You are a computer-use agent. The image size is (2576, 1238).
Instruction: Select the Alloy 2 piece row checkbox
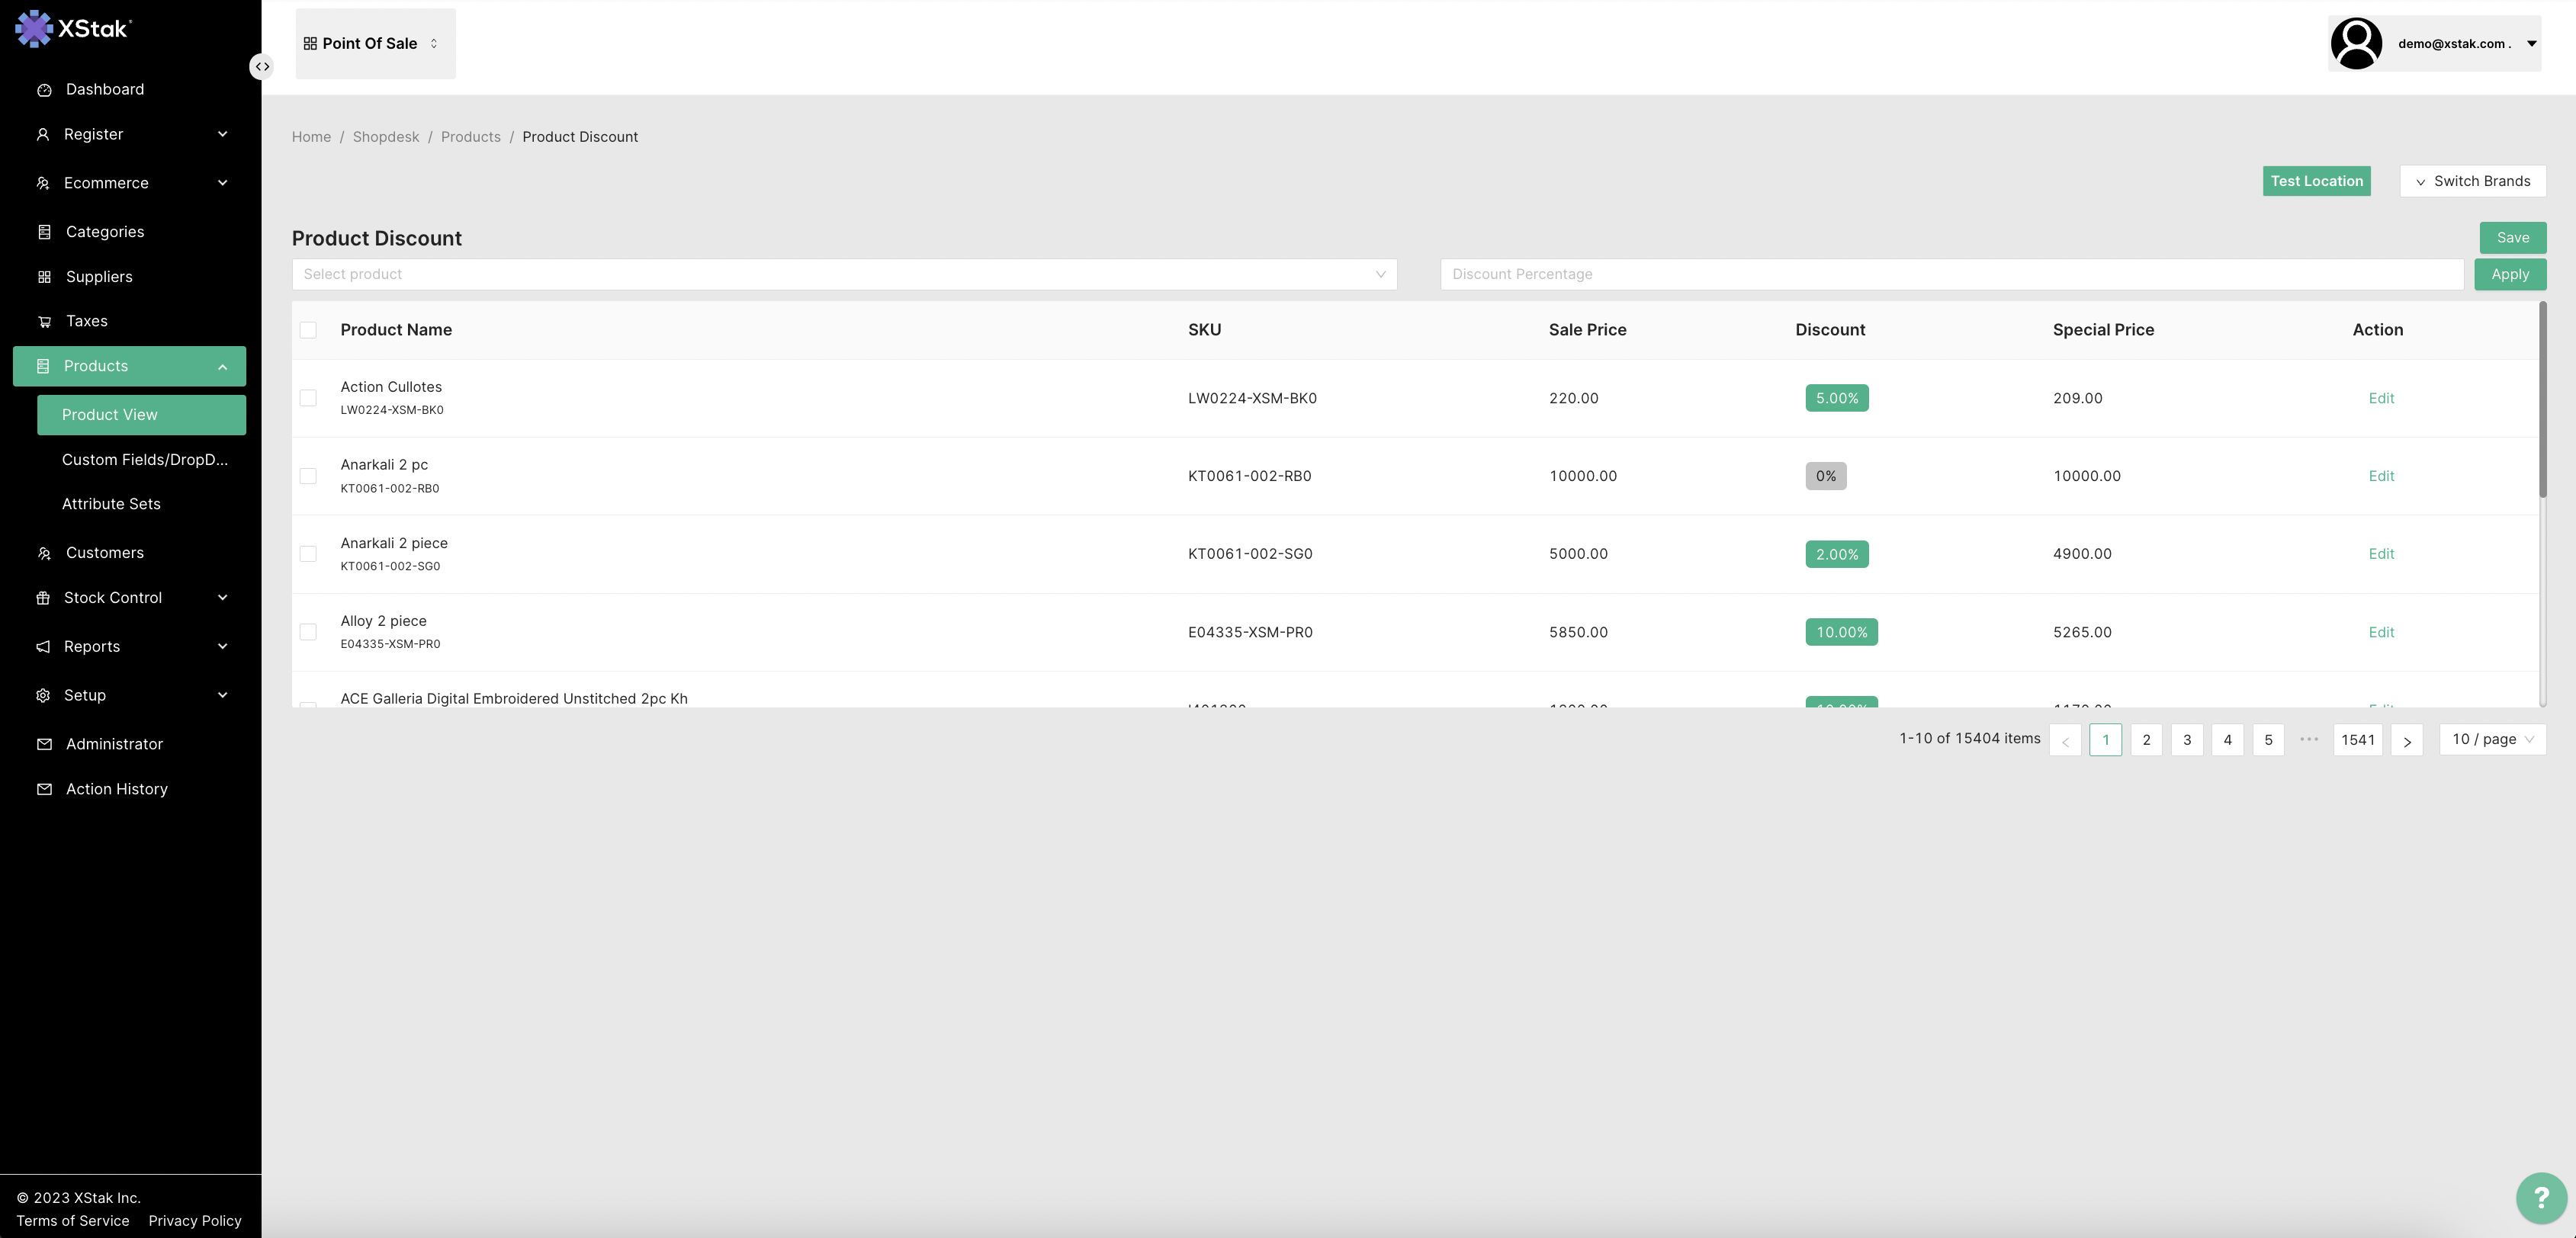(308, 632)
